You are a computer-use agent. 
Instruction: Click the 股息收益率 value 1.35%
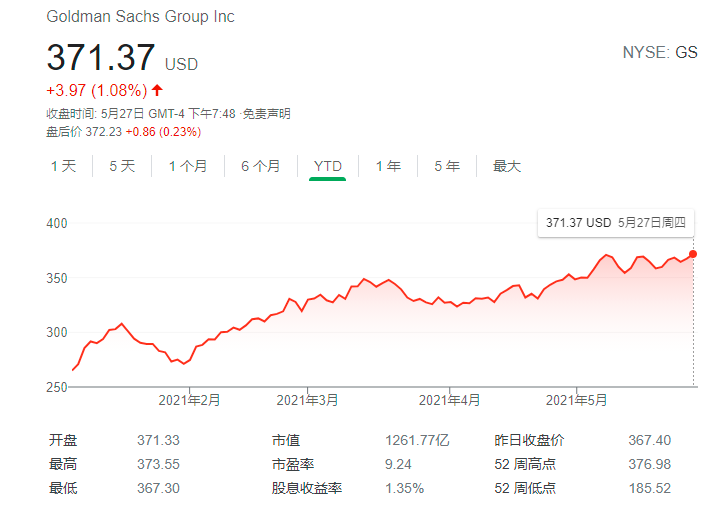[404, 488]
